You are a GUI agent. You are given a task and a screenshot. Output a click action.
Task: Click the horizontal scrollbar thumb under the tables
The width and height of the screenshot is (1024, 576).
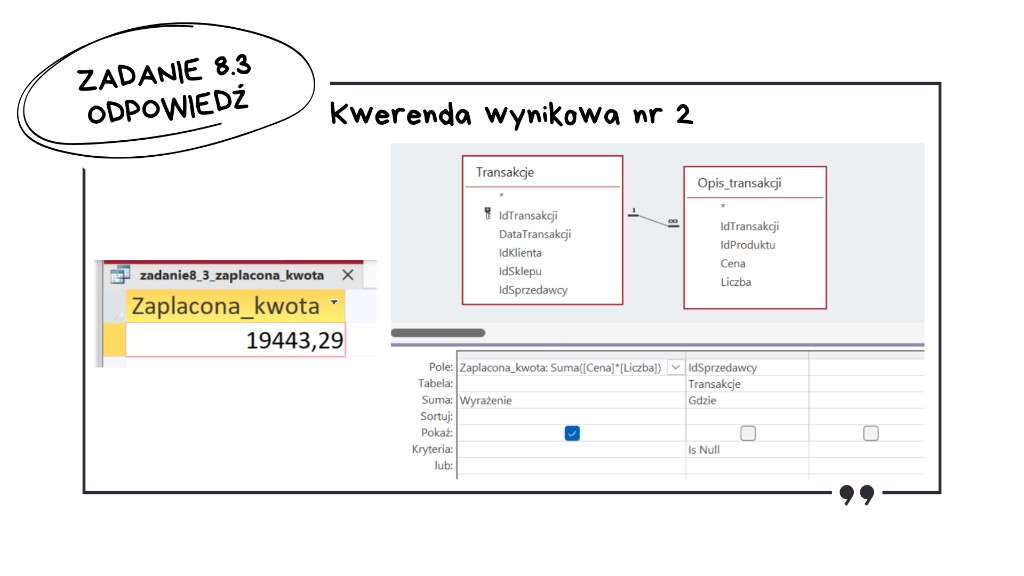pos(438,333)
